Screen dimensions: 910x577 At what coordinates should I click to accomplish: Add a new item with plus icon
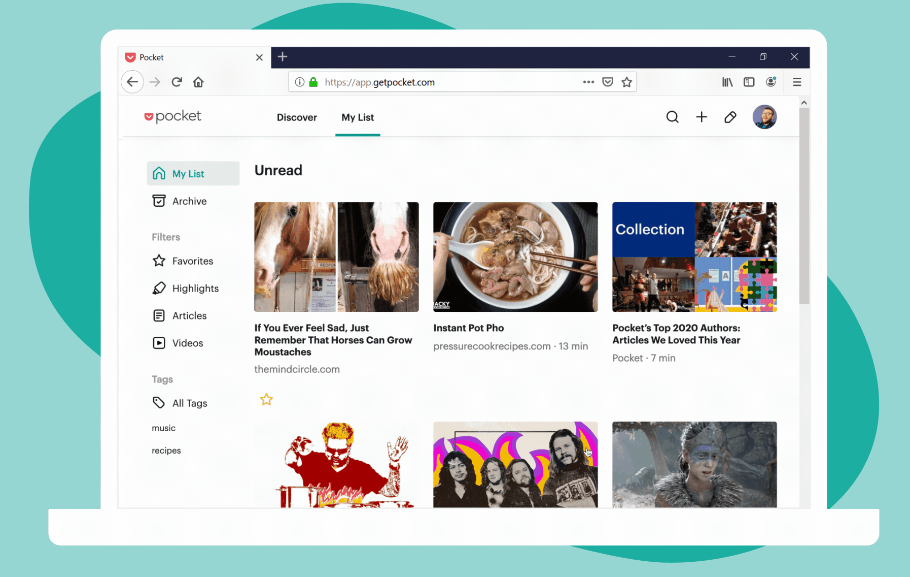click(702, 117)
